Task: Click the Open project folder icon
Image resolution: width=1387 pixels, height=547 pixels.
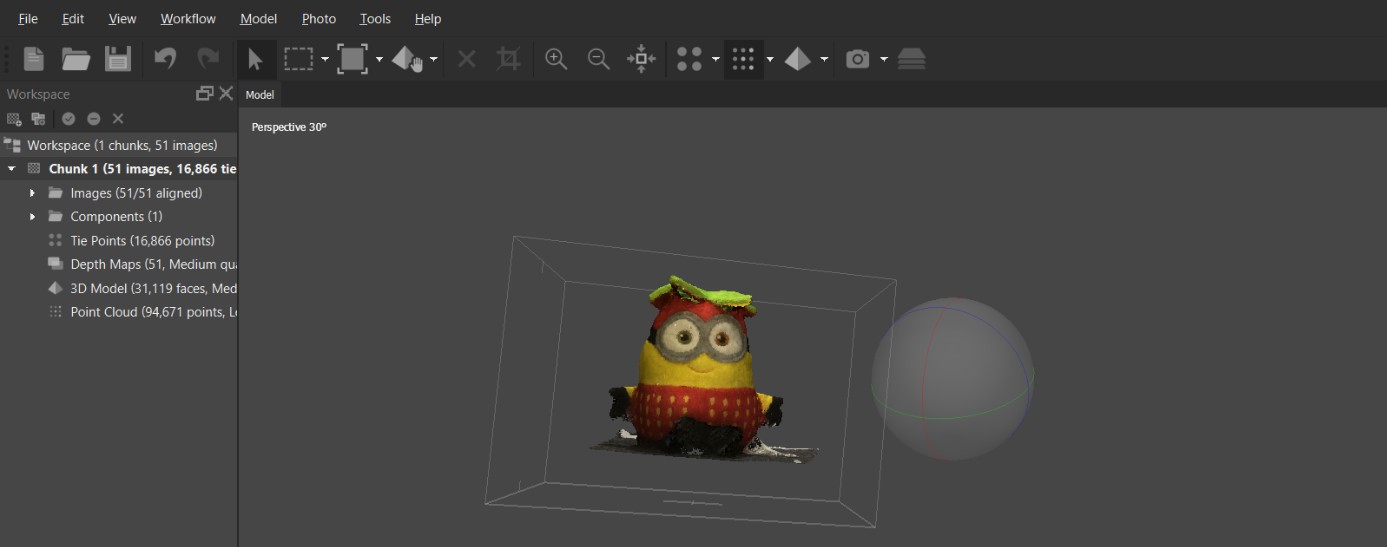Action: pos(76,59)
